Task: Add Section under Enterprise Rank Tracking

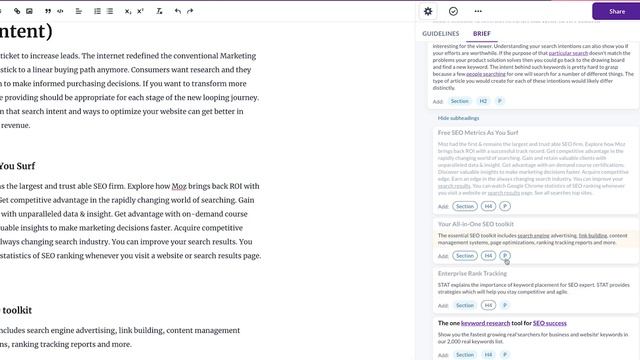Action: pyautogui.click(x=465, y=305)
